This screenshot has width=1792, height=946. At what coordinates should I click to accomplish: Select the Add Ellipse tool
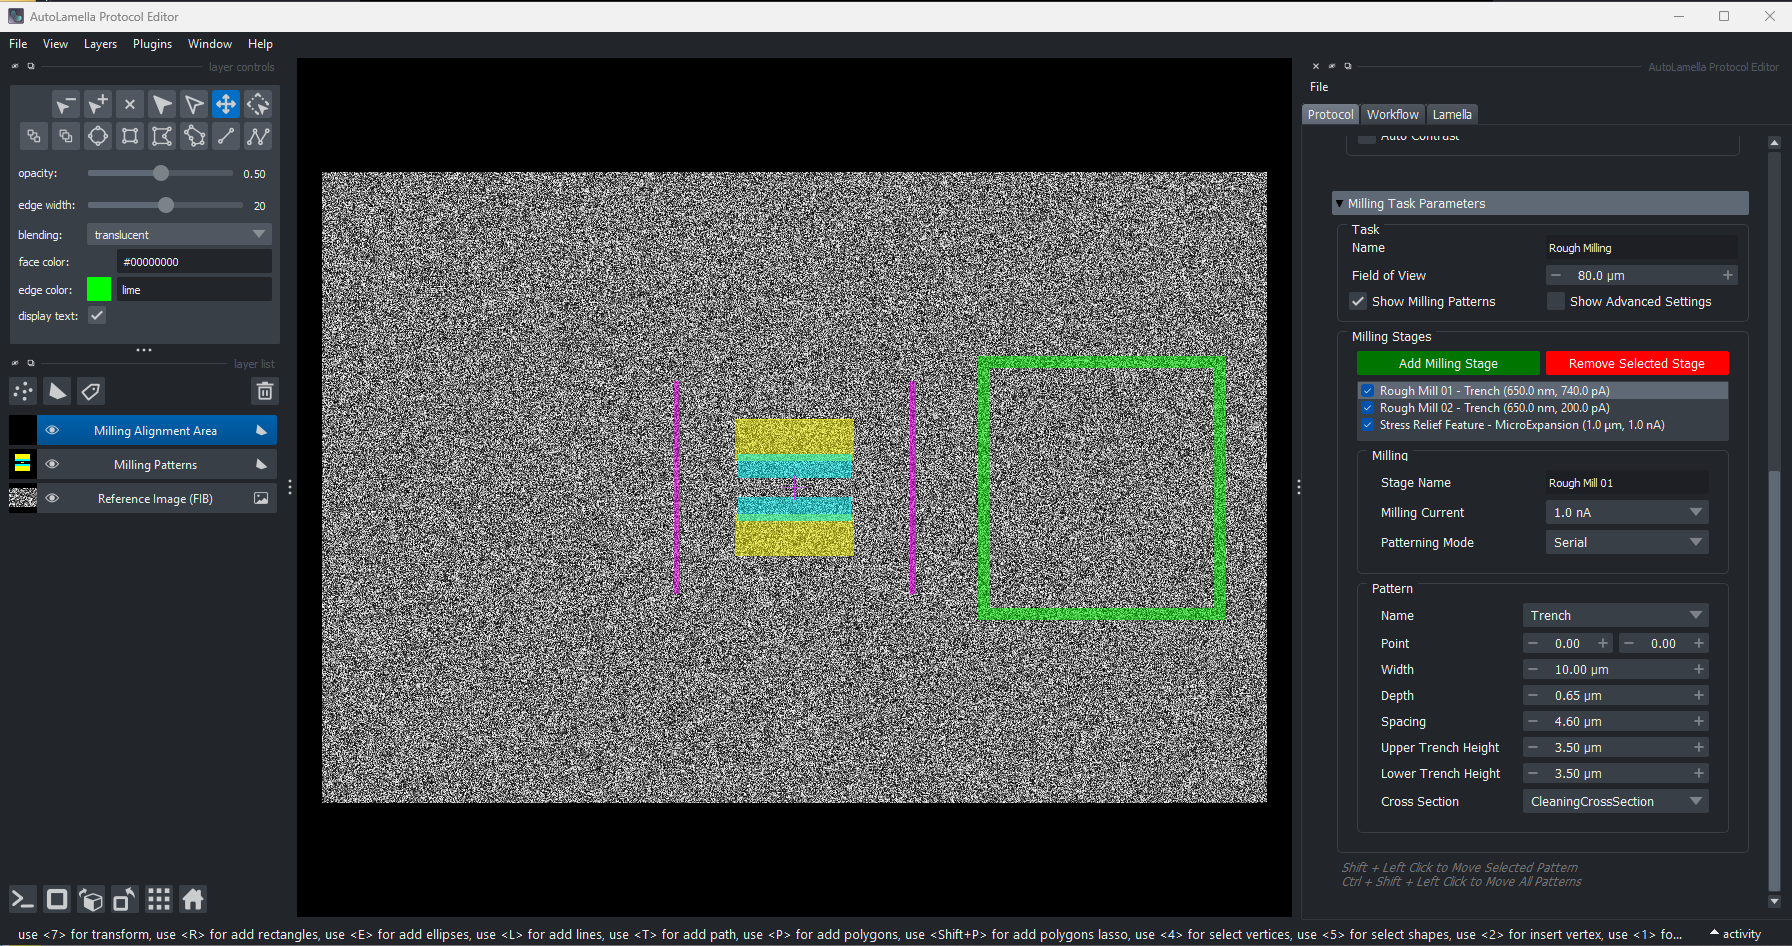pos(97,136)
